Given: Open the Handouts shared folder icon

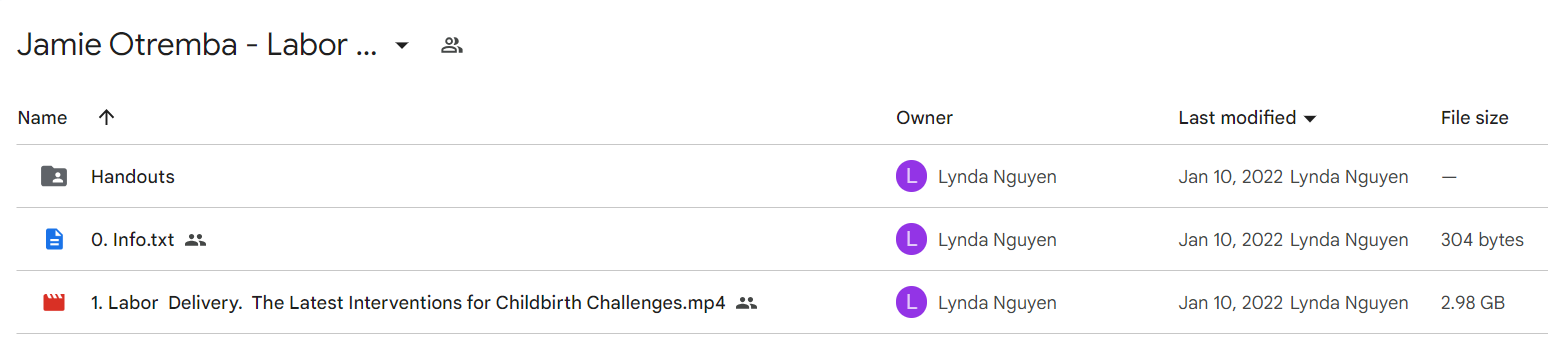Looking at the screenshot, I should click(54, 177).
